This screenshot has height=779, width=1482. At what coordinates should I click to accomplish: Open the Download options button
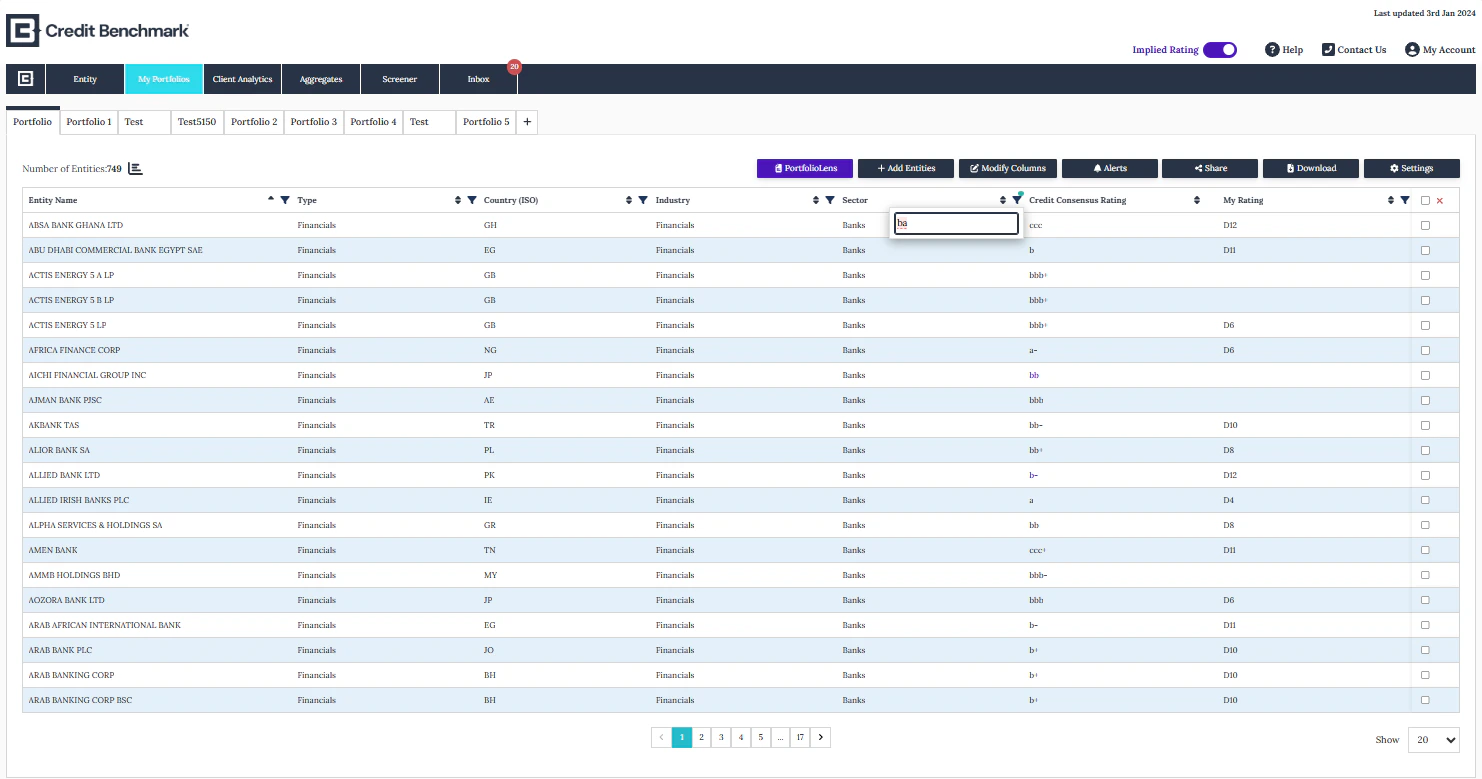click(x=1311, y=168)
